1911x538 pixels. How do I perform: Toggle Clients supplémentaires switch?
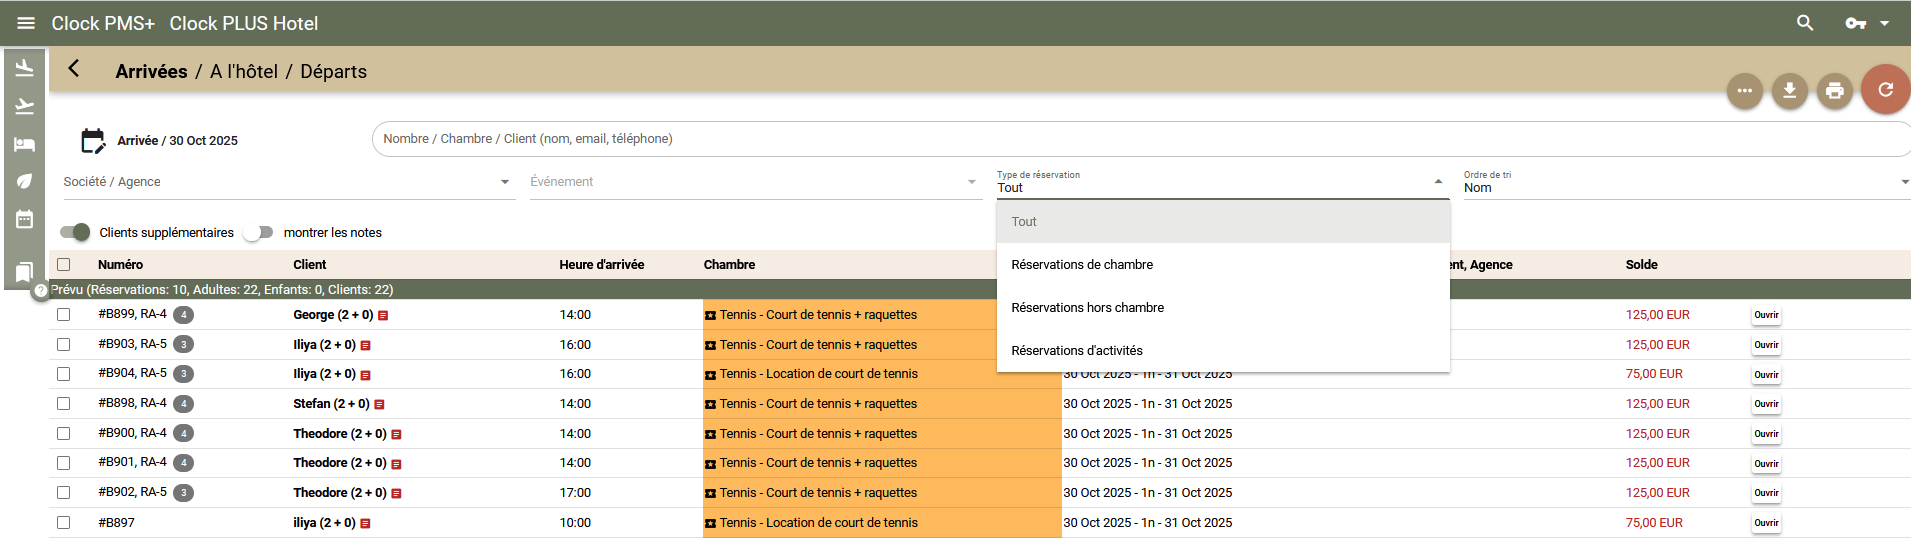tap(75, 232)
